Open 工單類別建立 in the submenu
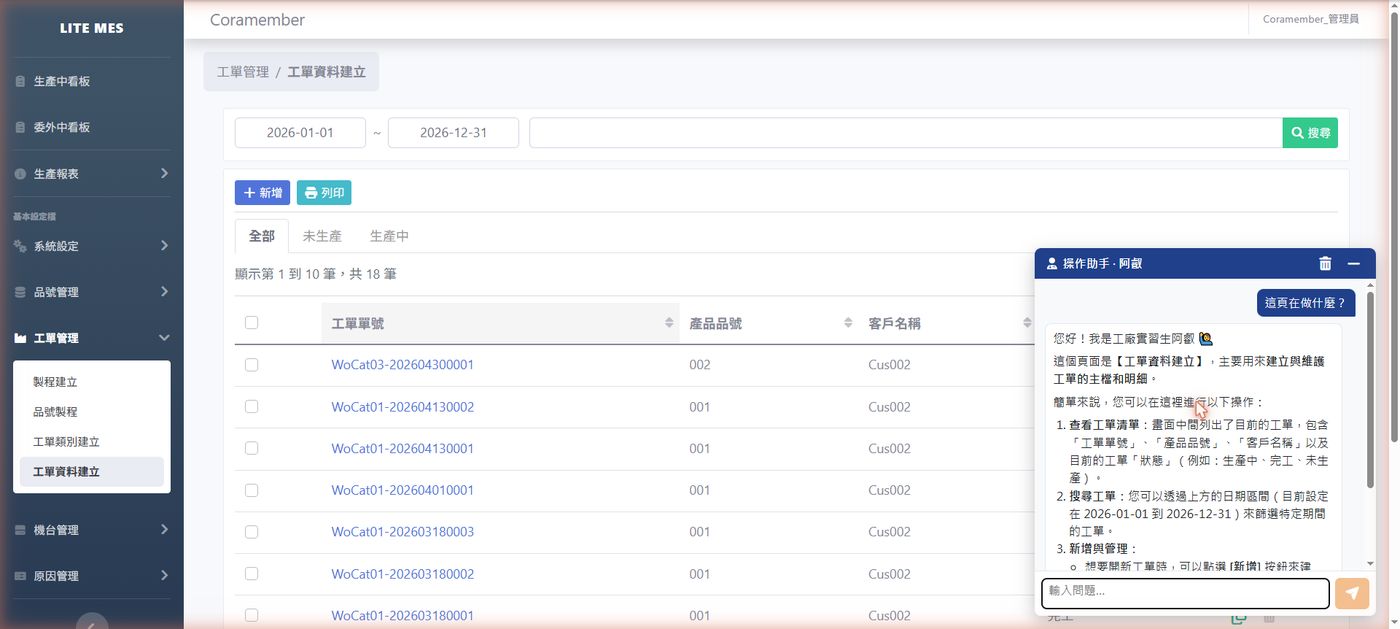Viewport: 1400px width, 629px height. pos(66,442)
